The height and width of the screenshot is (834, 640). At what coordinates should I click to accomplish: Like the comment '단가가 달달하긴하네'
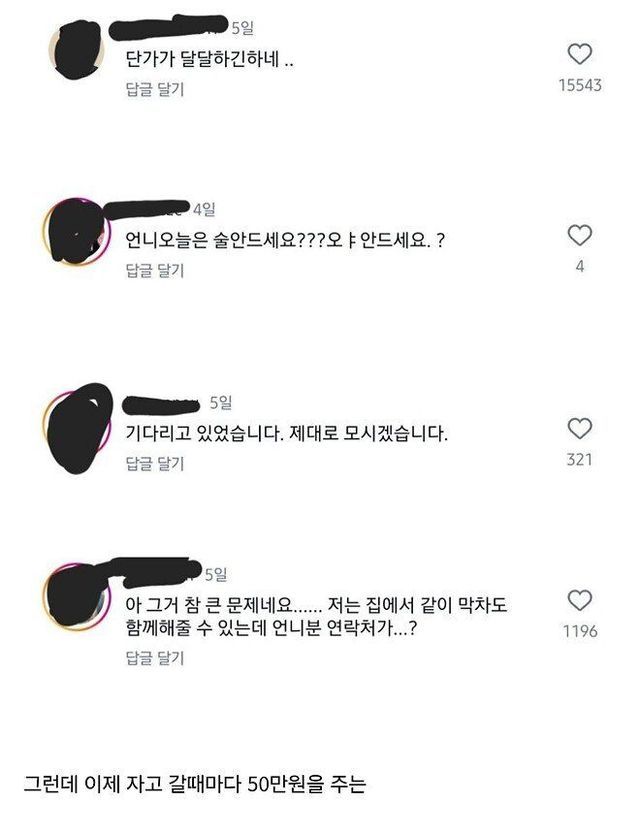pos(579,54)
